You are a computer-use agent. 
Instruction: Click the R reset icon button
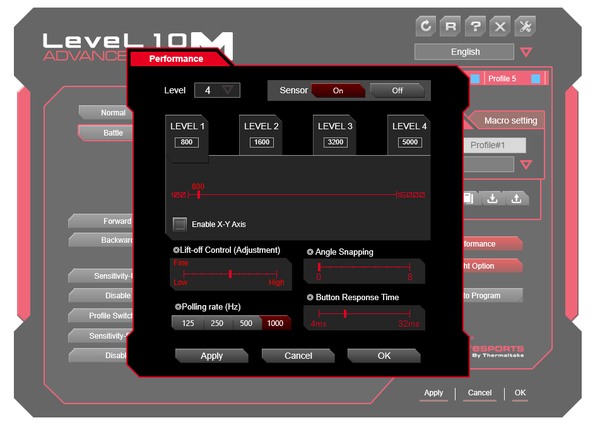(450, 26)
